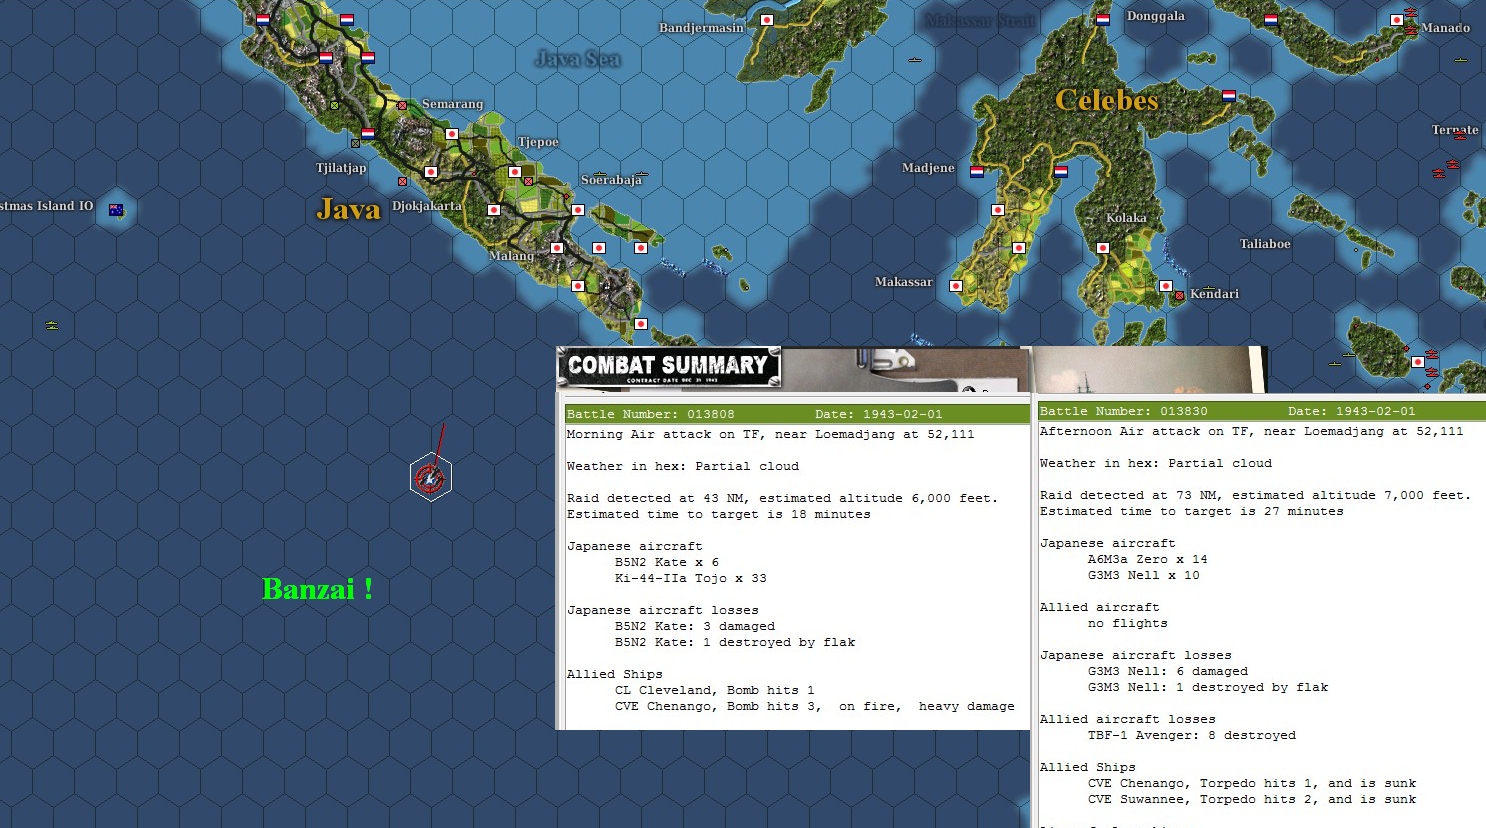Click the Ternate label

pos(1455,130)
